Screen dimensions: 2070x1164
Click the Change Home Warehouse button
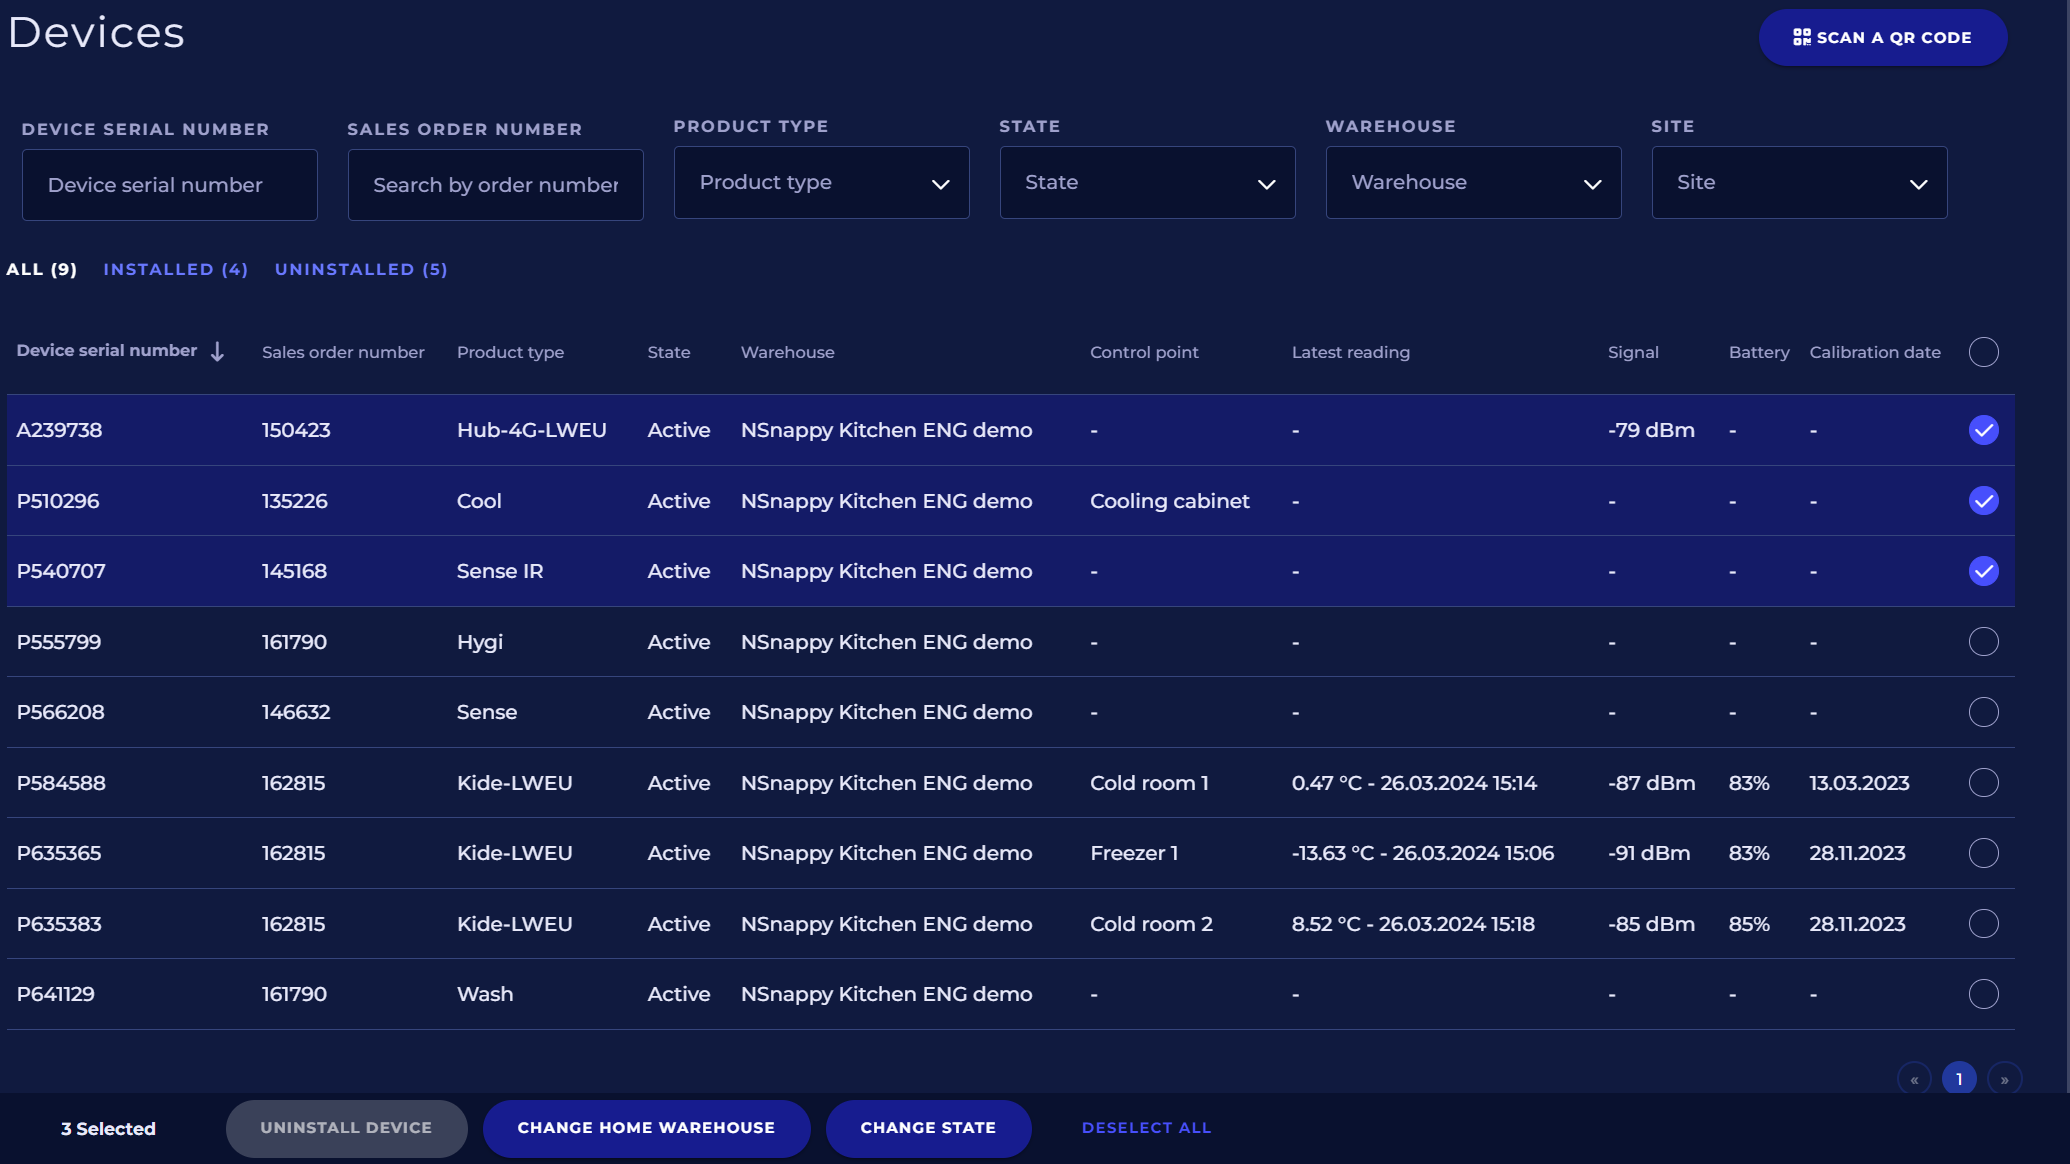pos(646,1128)
